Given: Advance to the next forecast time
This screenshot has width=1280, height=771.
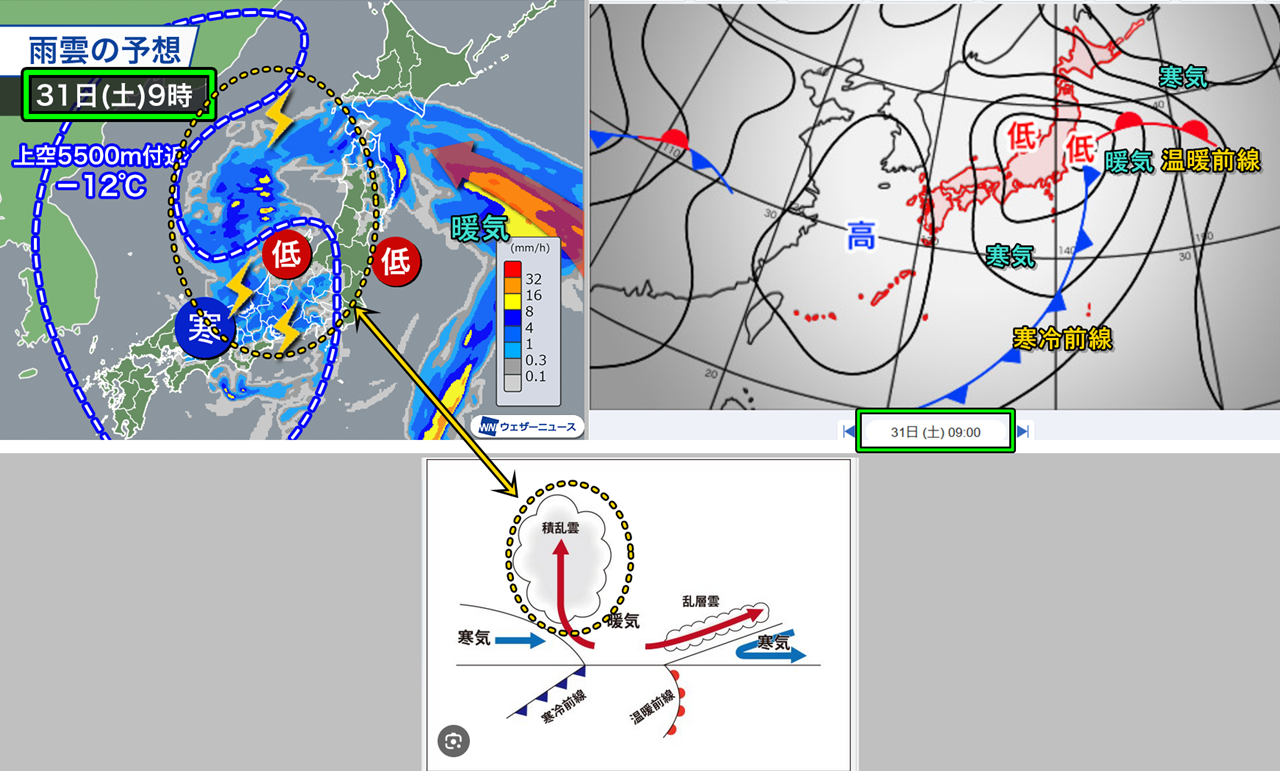Looking at the screenshot, I should point(1022,432).
